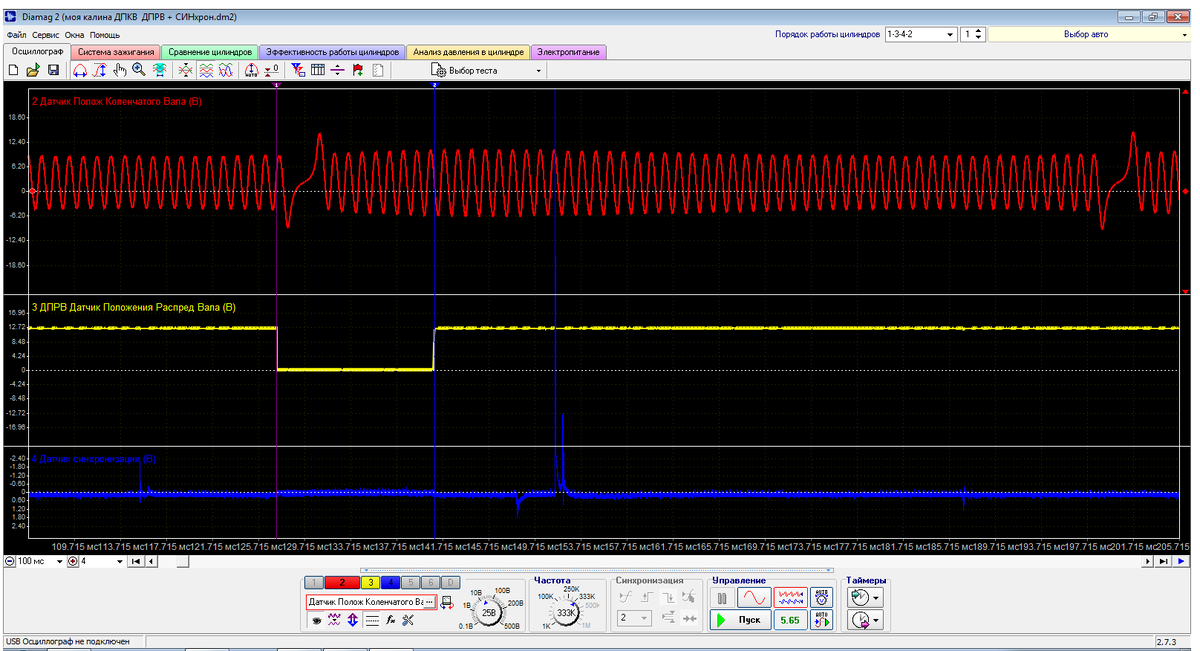1200x651 pixels.
Task: Click the stacked red-blue waveforms icon
Action: [206, 70]
